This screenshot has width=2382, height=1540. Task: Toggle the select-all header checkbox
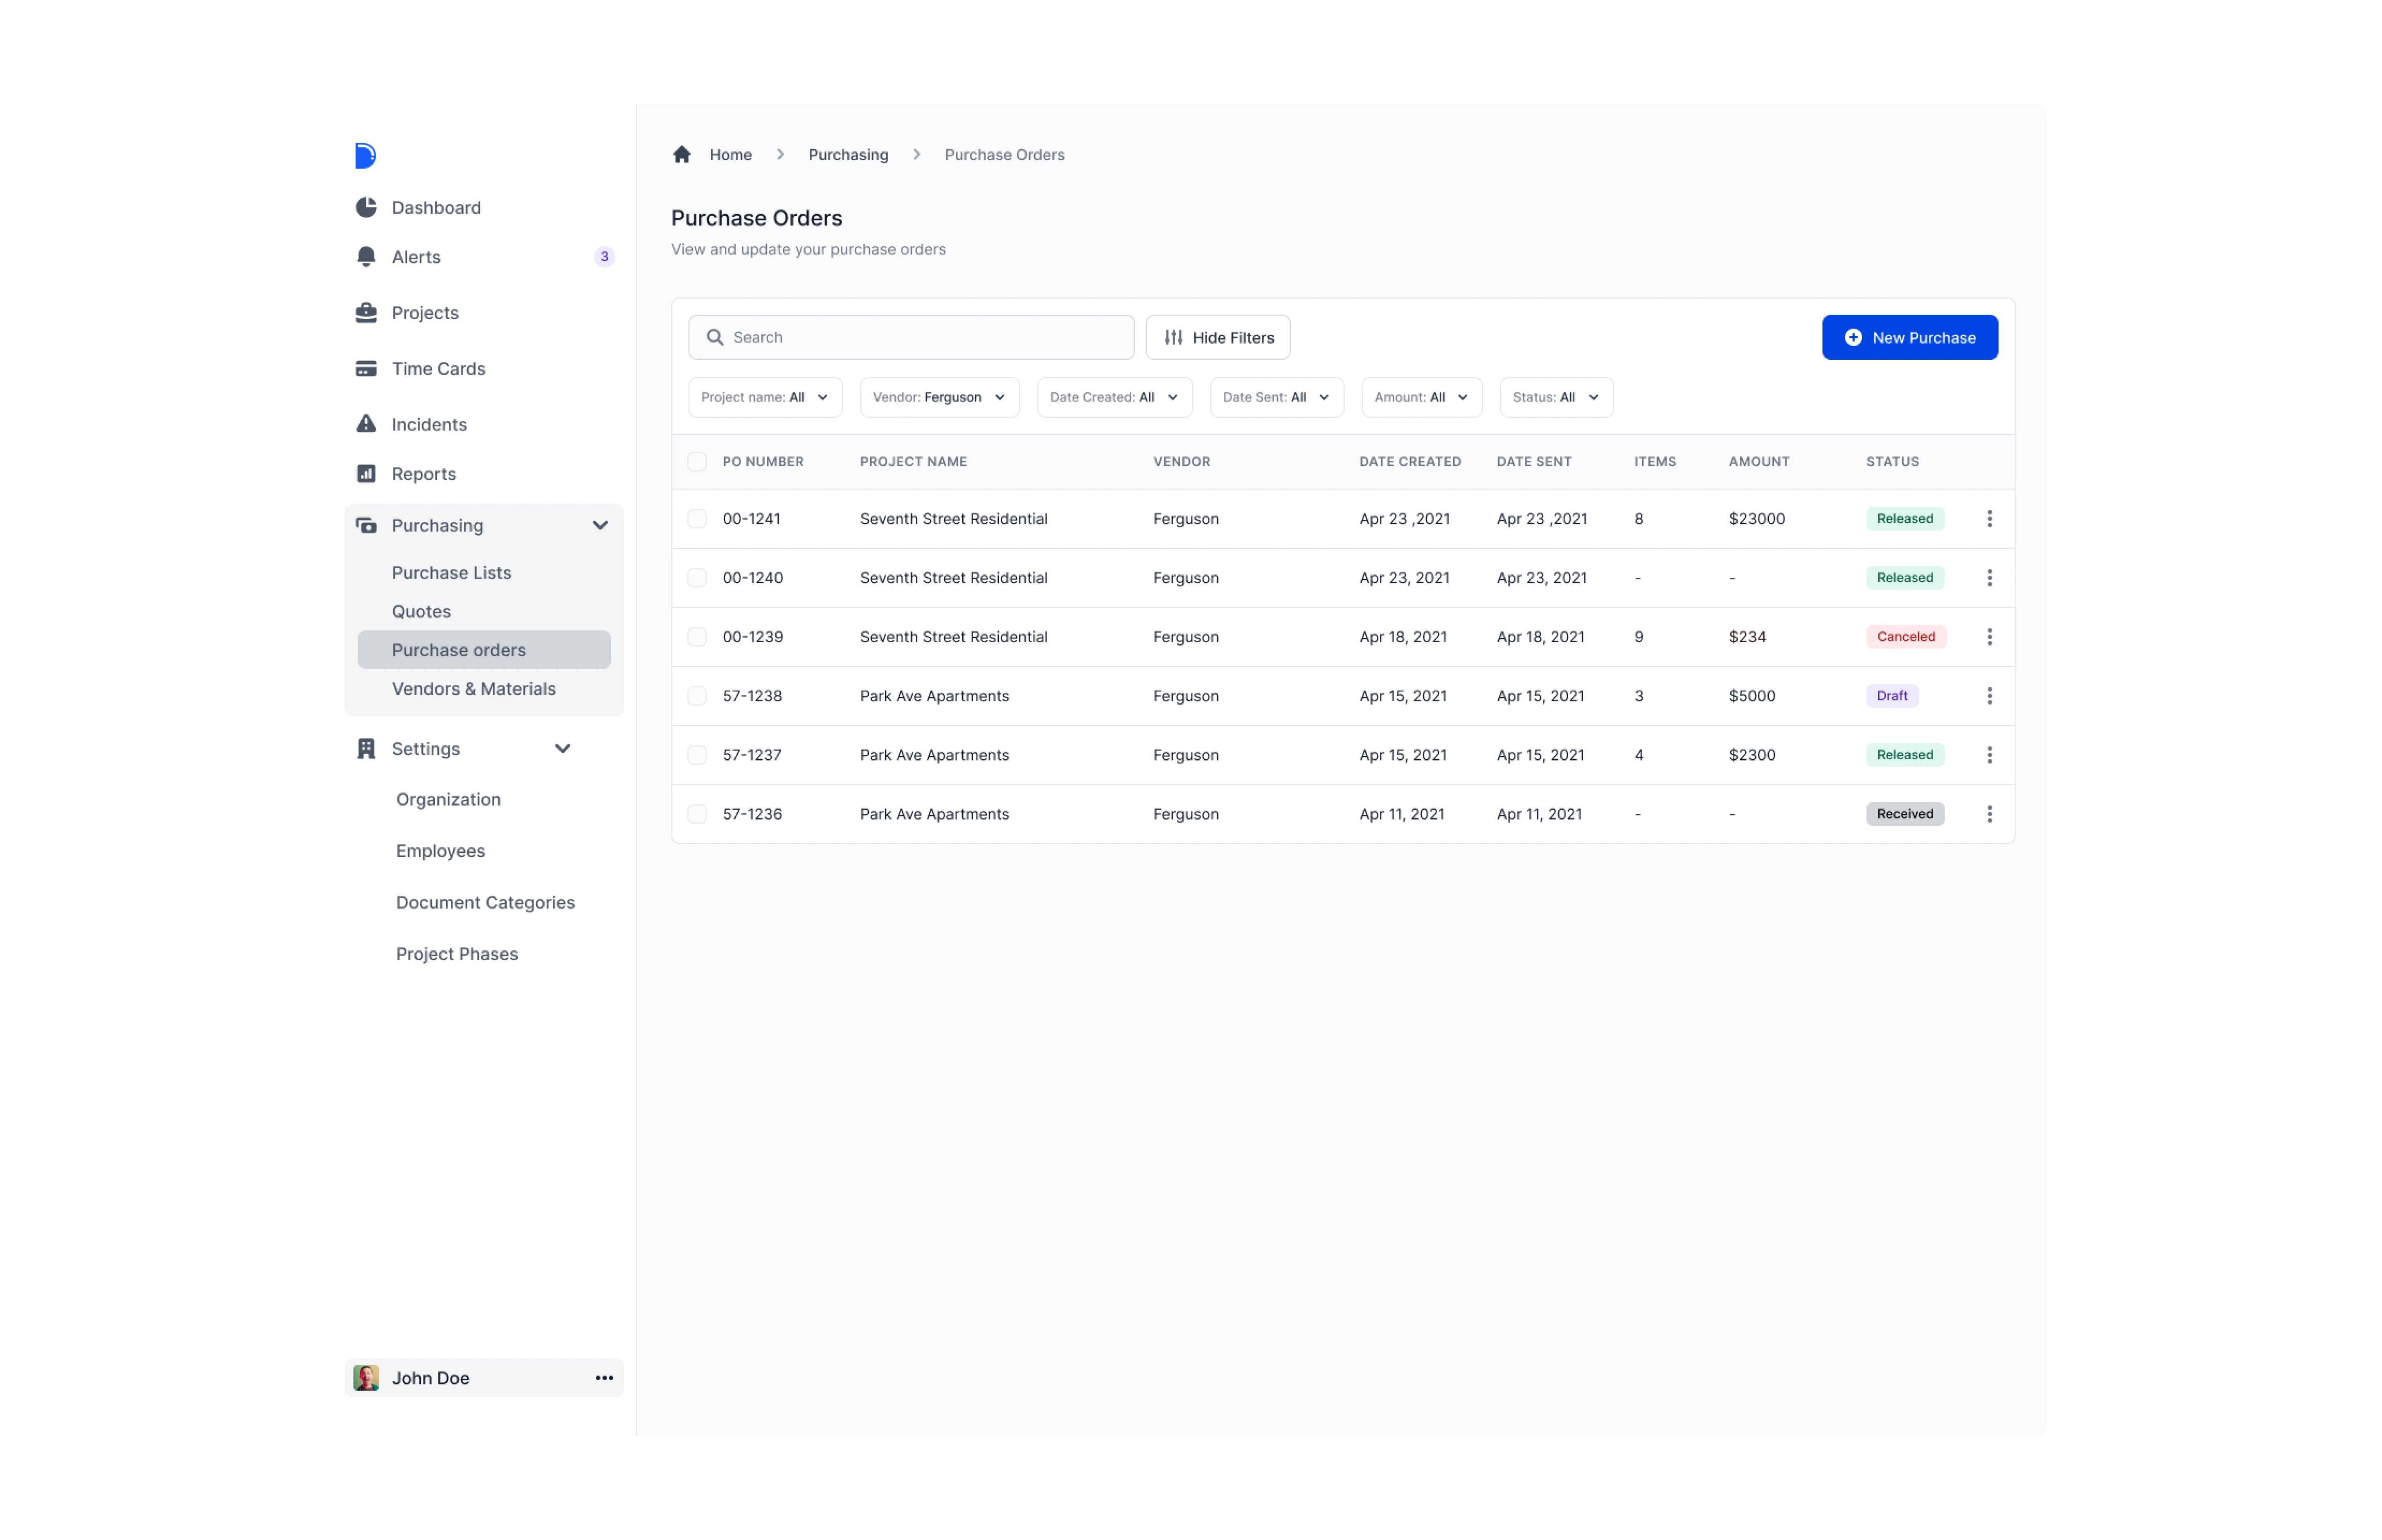(x=697, y=462)
